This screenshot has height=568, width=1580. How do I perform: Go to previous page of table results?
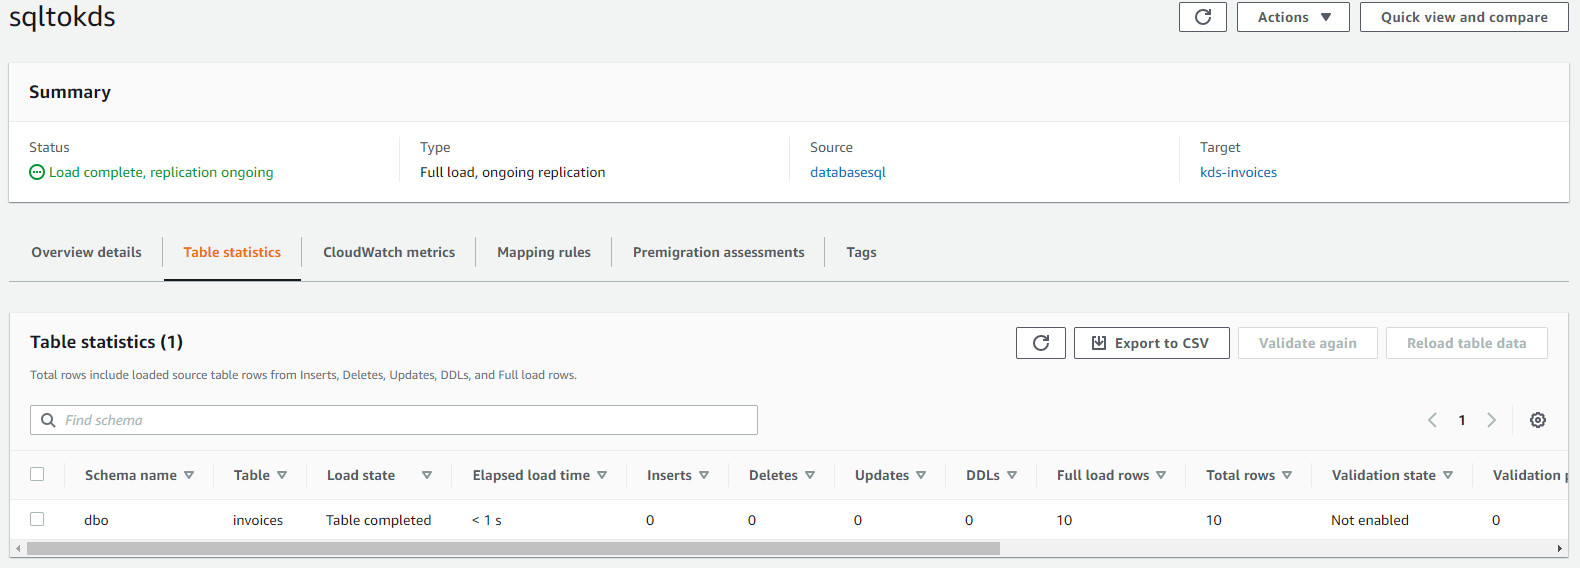tap(1432, 420)
